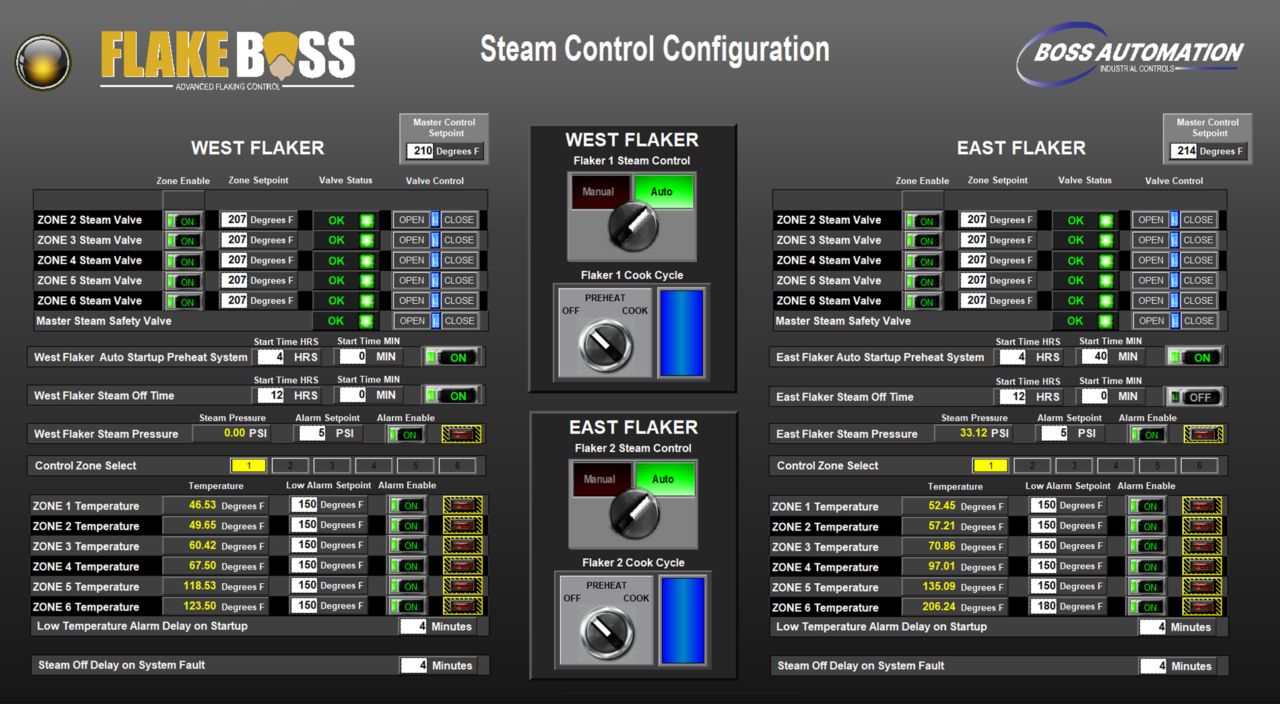The image size is (1280, 704).
Task: Turn off the West Flaker Steam Off Time toggle
Action: tap(452, 394)
